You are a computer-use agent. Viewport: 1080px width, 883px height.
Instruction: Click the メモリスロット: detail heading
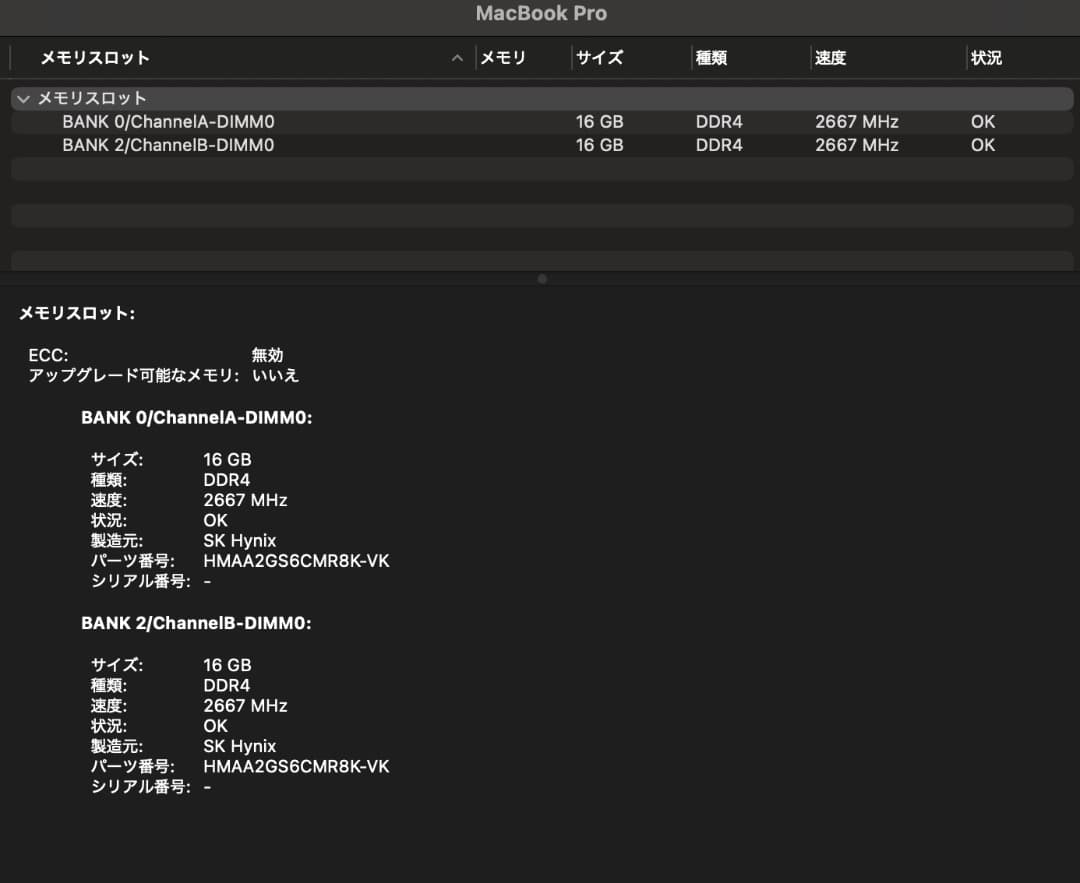[77, 313]
